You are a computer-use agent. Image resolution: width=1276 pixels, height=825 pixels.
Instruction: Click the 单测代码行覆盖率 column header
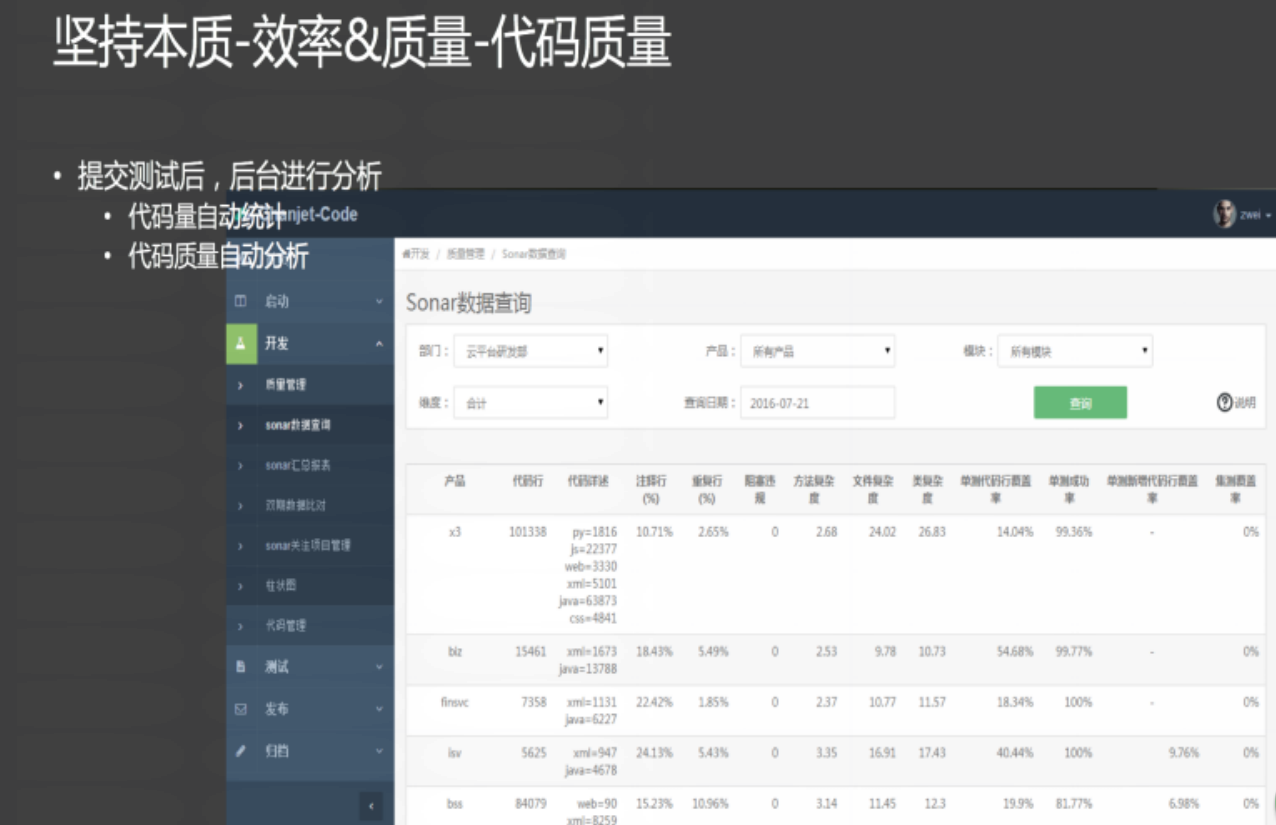click(996, 489)
